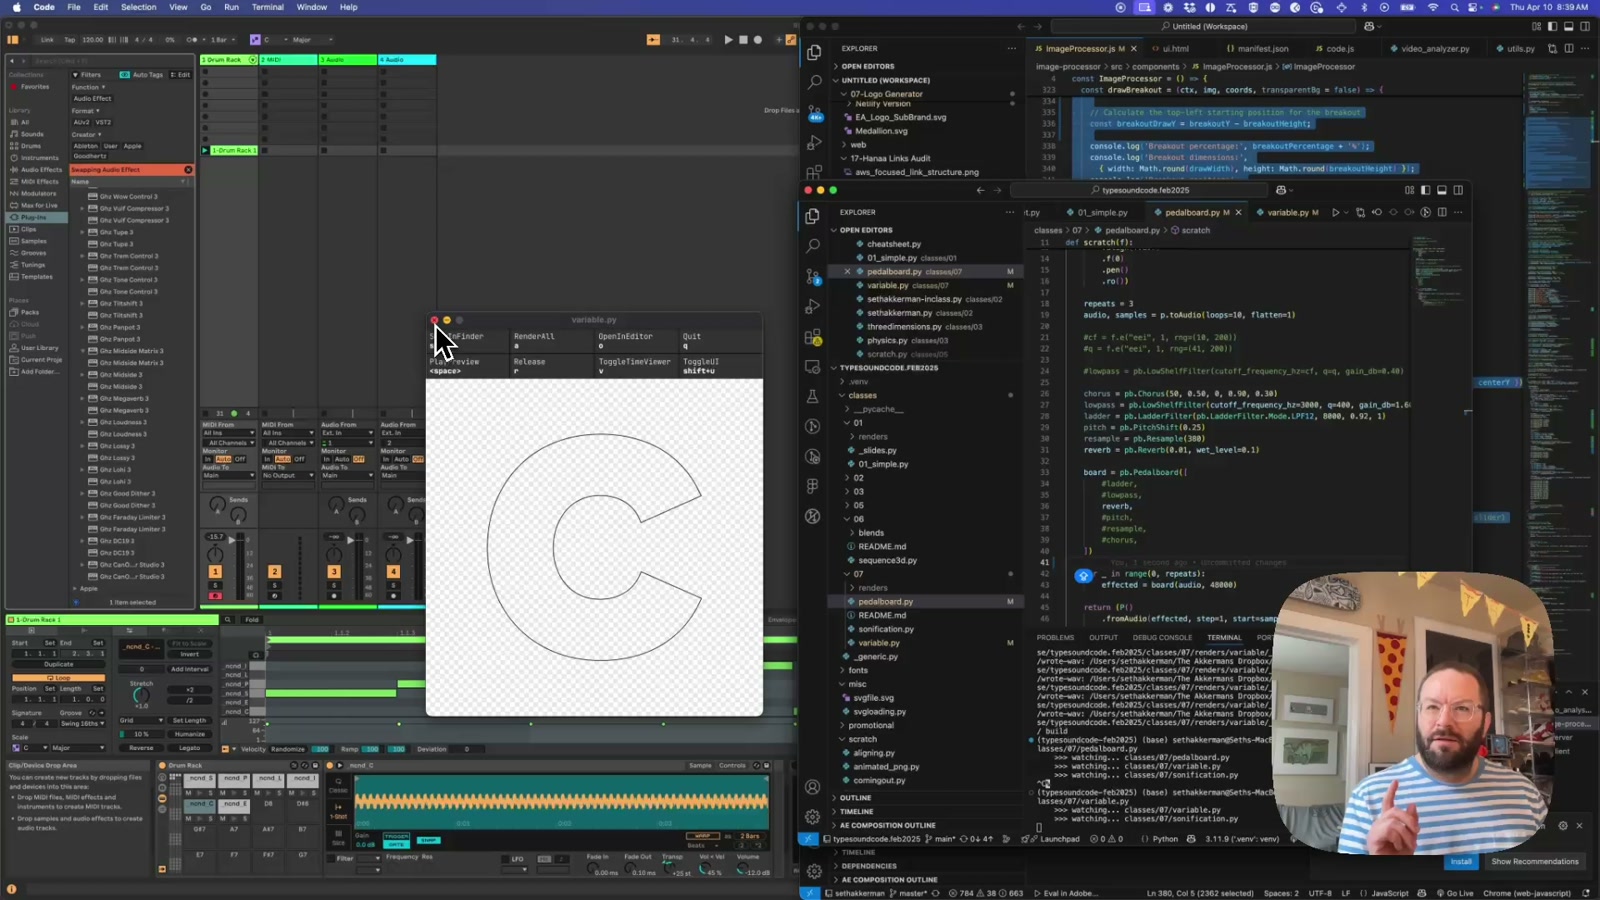Adjust track 1 volume fader
Screen dimensions: 1600x900
232,541
